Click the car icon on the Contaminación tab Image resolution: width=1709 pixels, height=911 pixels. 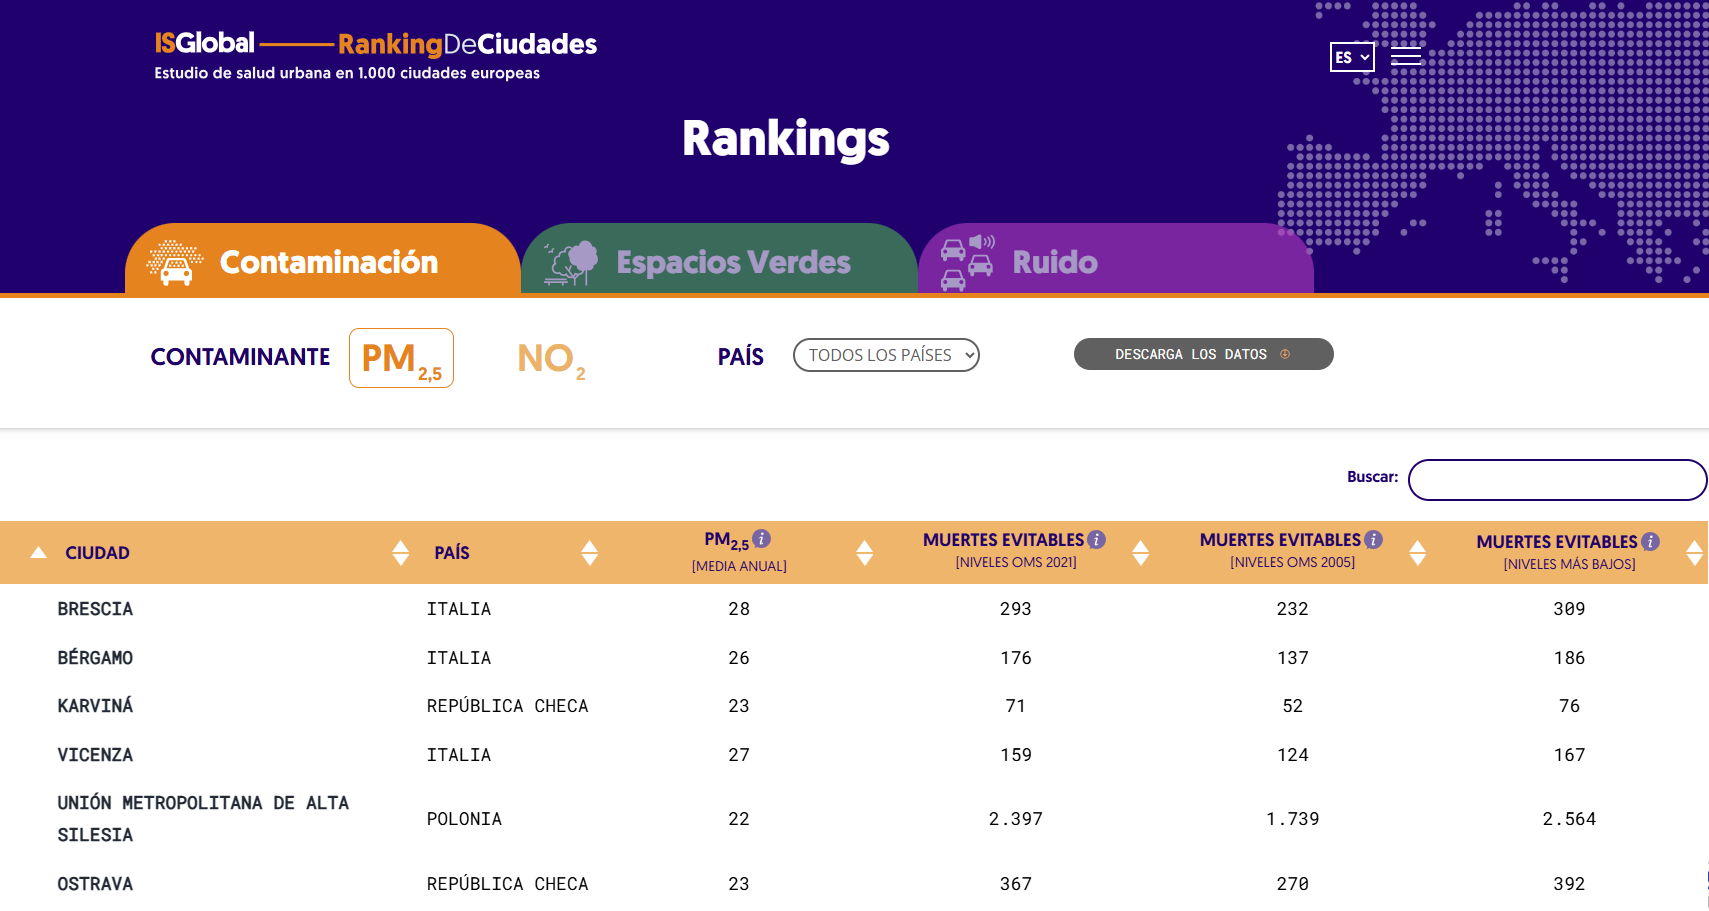pos(176,262)
